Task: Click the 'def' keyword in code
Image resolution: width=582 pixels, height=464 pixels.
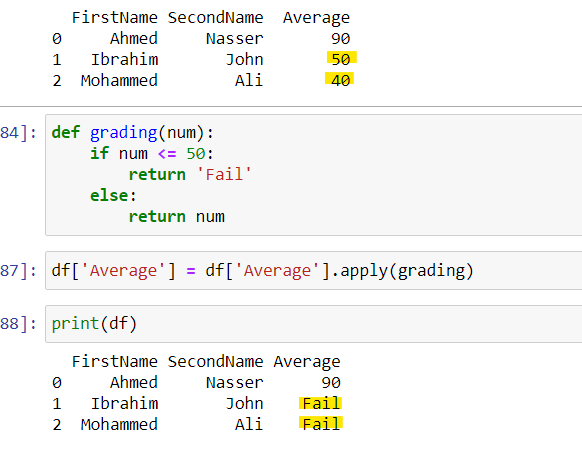Action: (66, 133)
